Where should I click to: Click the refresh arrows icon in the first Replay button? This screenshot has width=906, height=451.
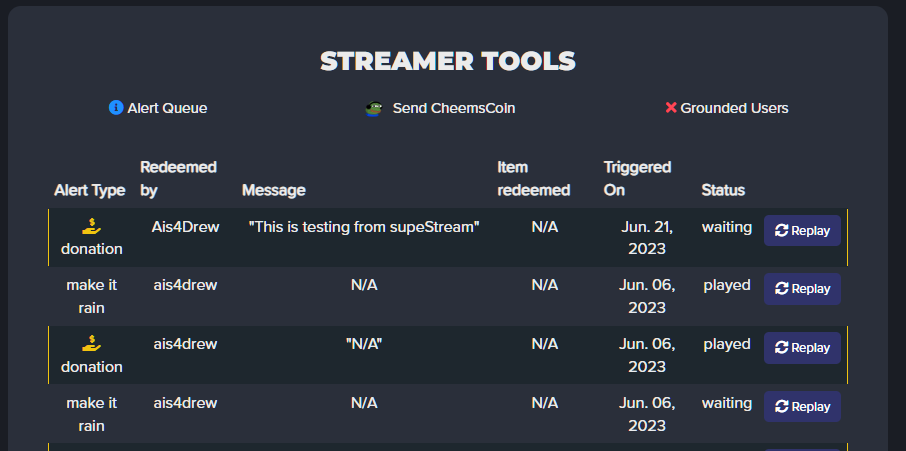tap(781, 230)
